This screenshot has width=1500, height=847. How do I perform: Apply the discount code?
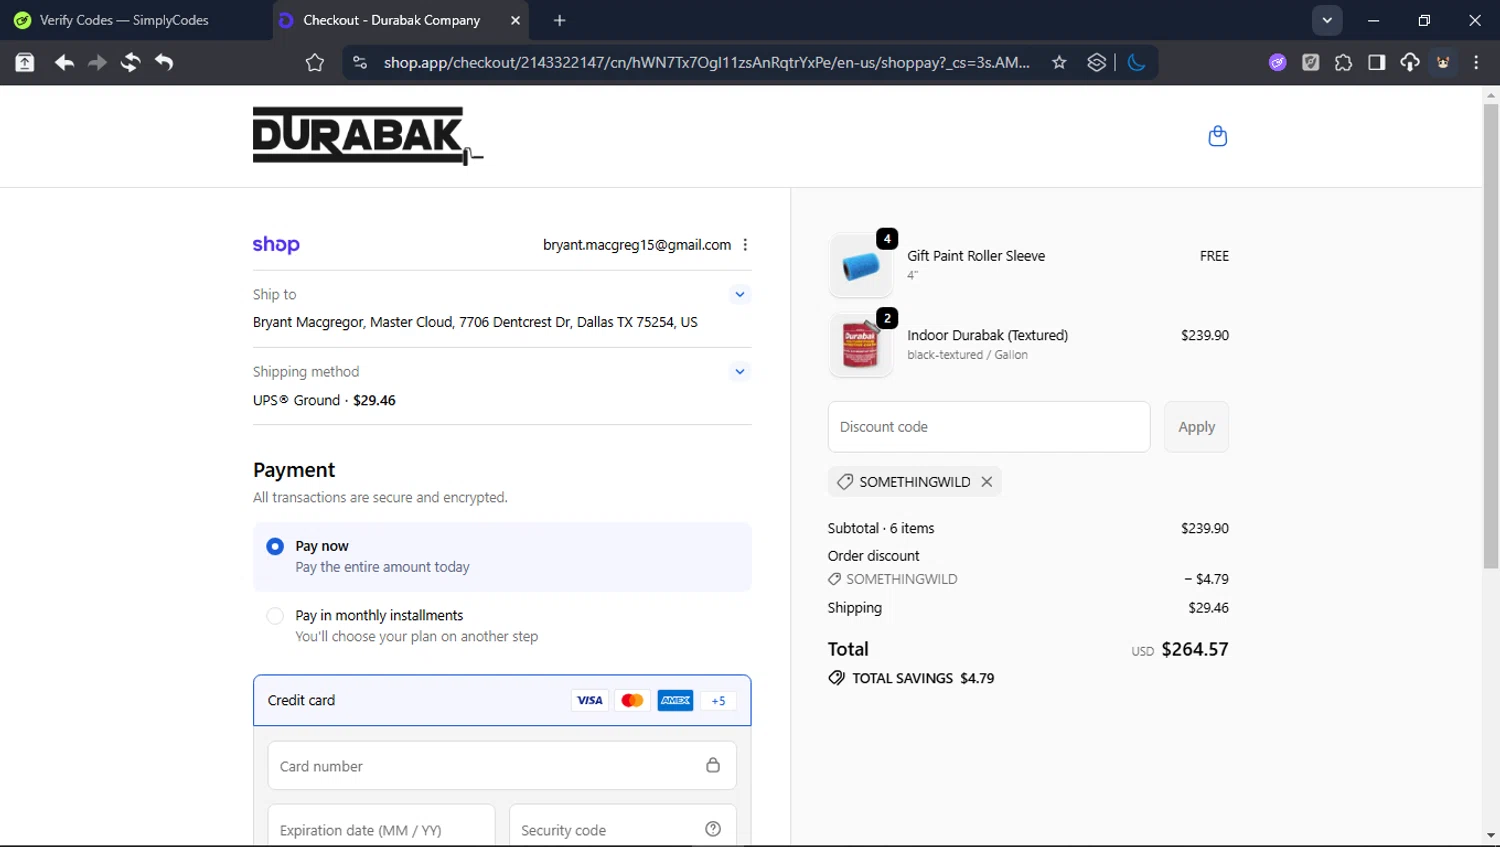pyautogui.click(x=1196, y=427)
